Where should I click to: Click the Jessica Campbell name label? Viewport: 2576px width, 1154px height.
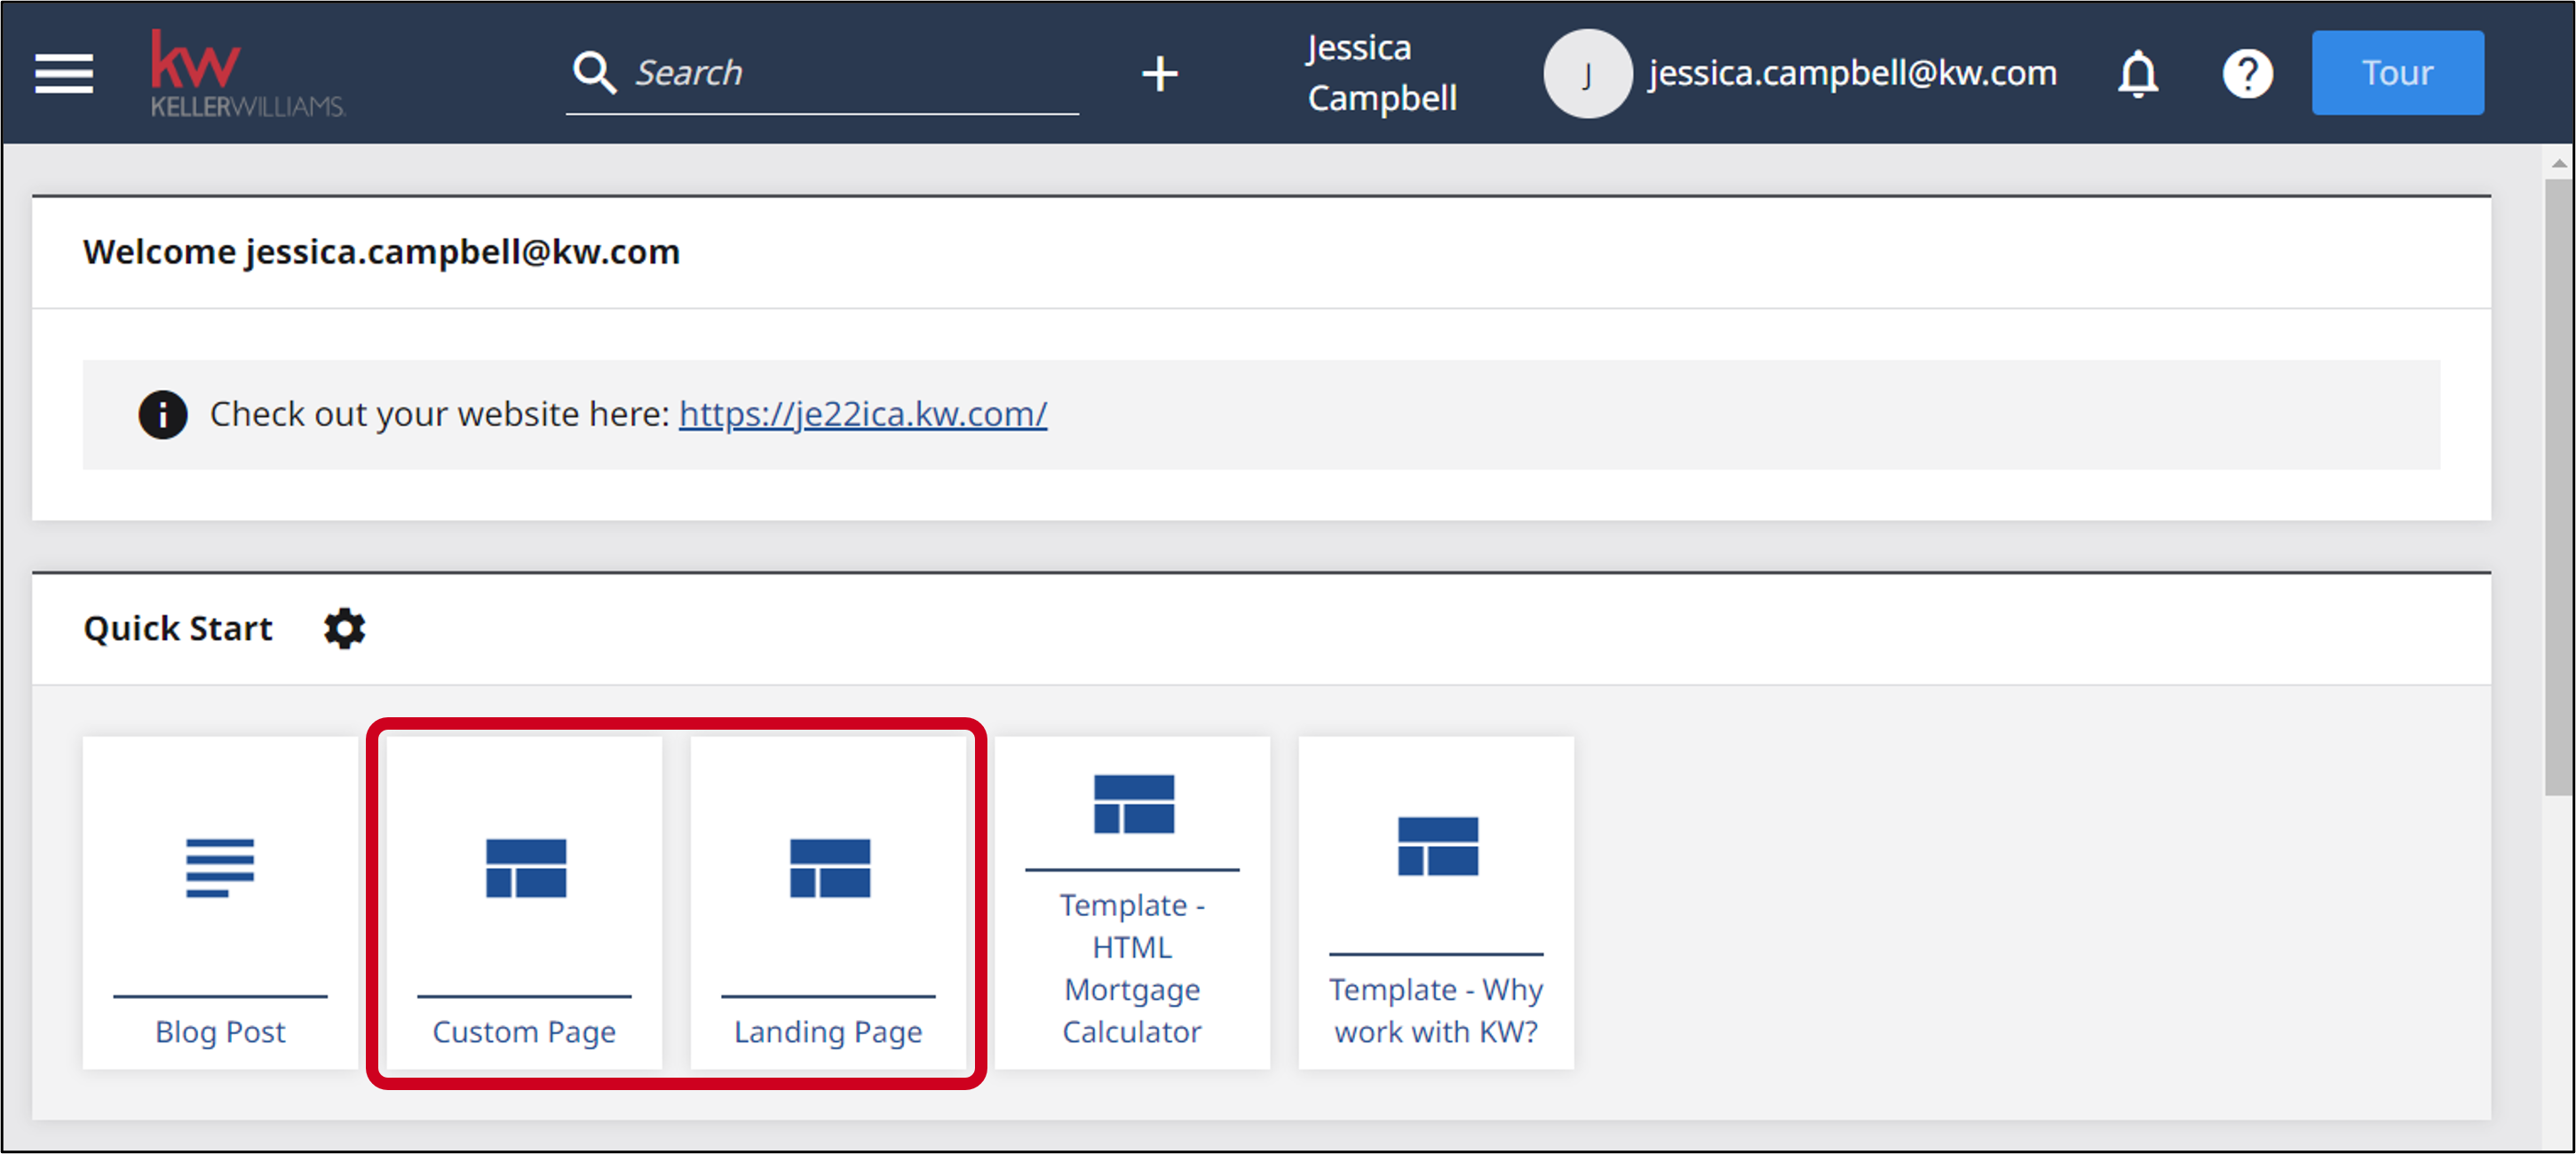(1381, 73)
